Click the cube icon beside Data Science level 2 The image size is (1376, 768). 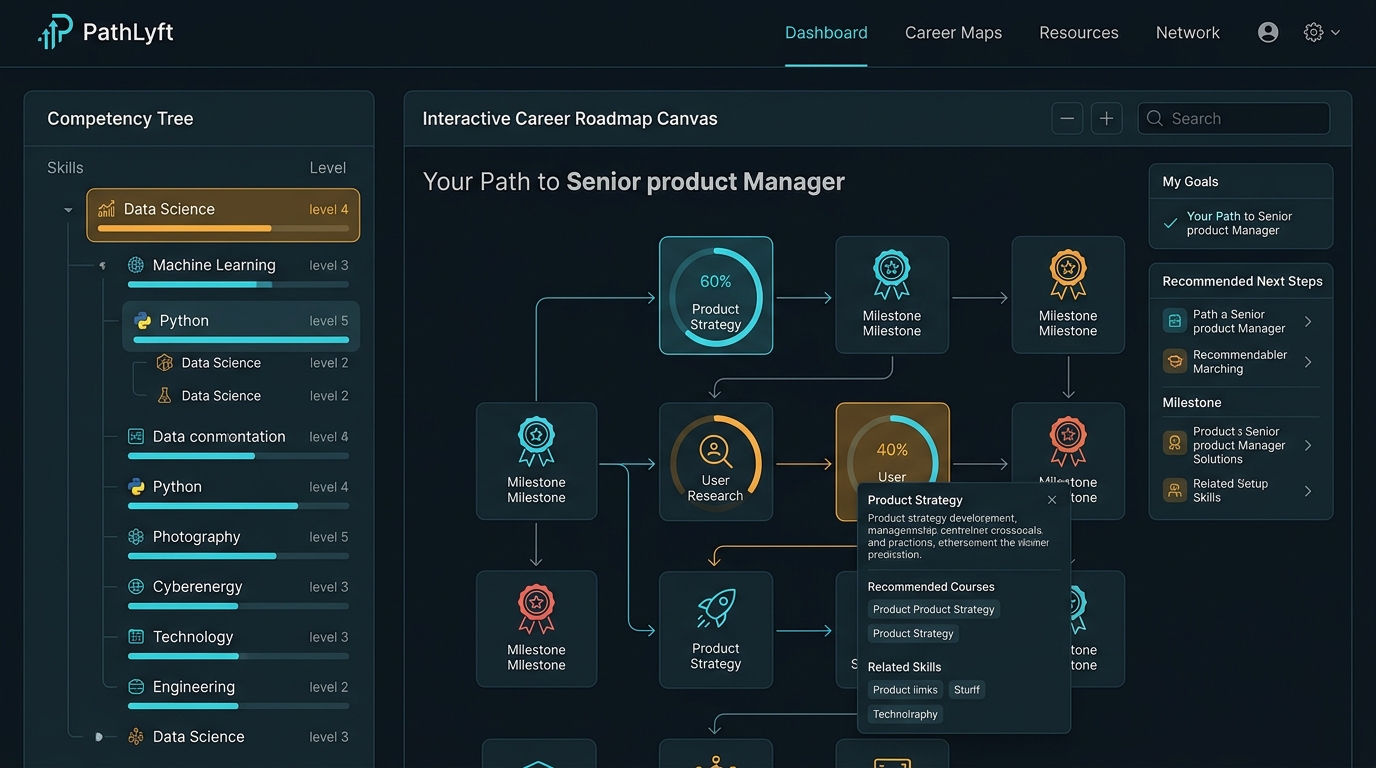pyautogui.click(x=165, y=363)
